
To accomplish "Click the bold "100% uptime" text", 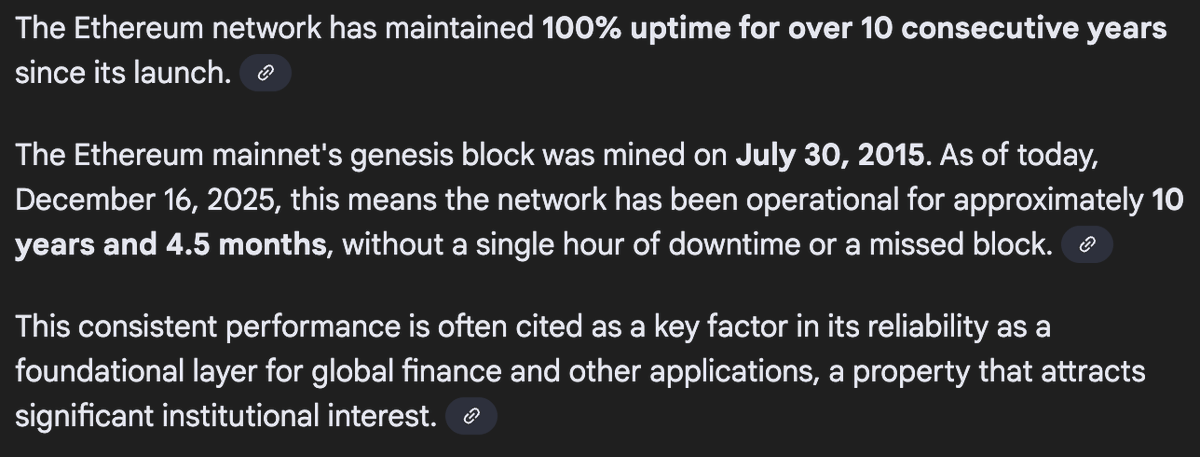I will (x=633, y=28).
